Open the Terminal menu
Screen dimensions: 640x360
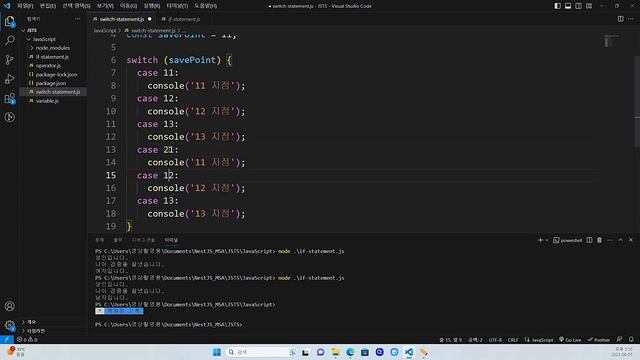click(x=177, y=6)
